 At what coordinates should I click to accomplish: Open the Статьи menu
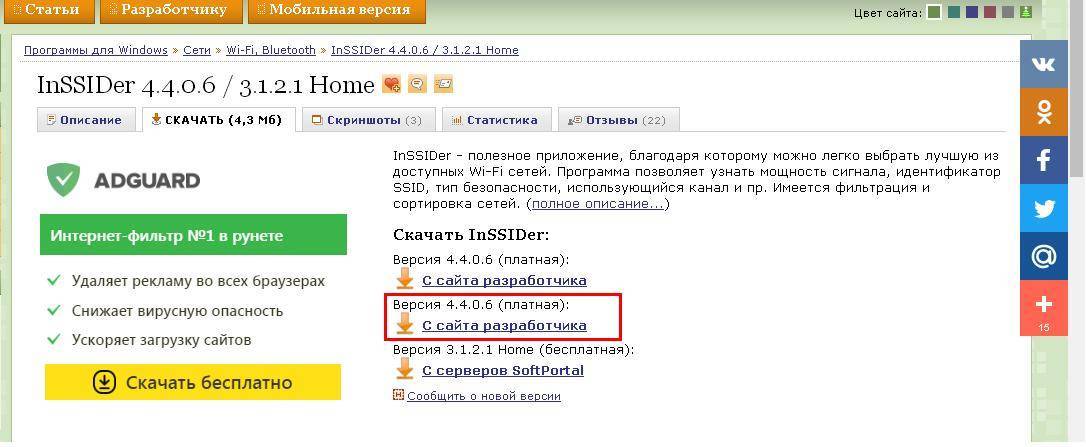47,10
